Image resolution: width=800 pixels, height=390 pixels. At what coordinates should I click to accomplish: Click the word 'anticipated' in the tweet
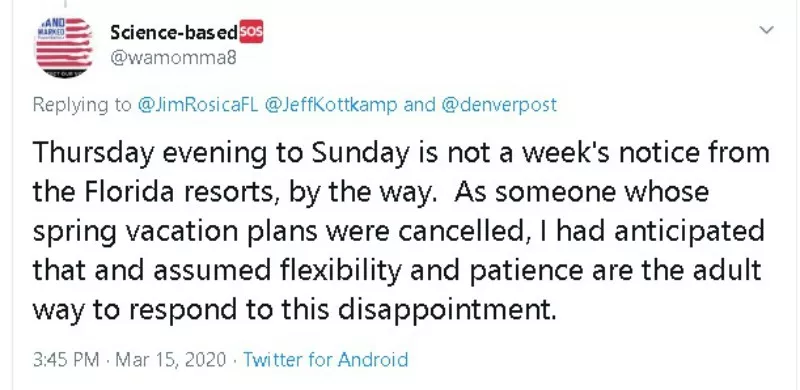(688, 232)
